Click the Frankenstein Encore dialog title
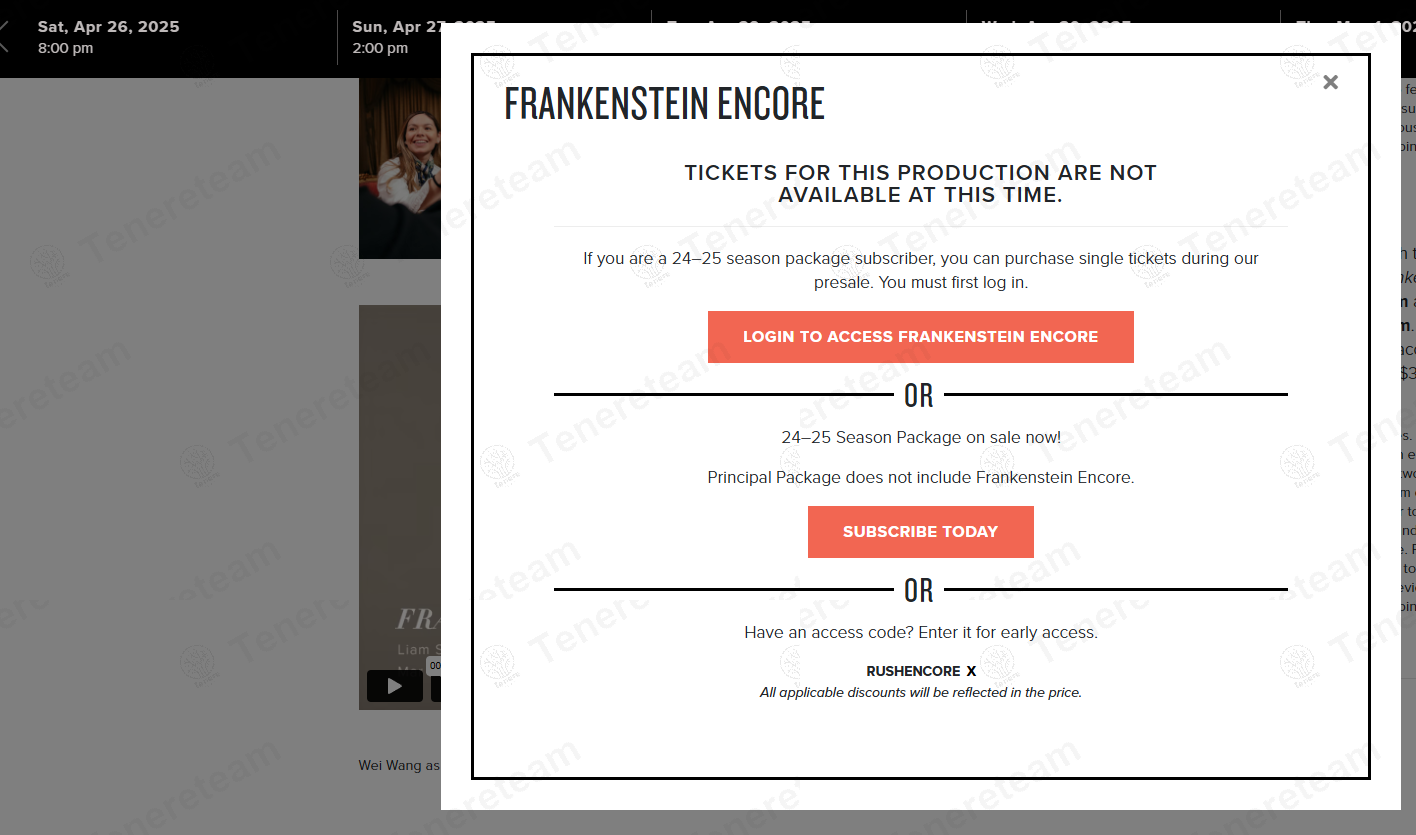Viewport: 1416px width, 835px height. tap(664, 104)
